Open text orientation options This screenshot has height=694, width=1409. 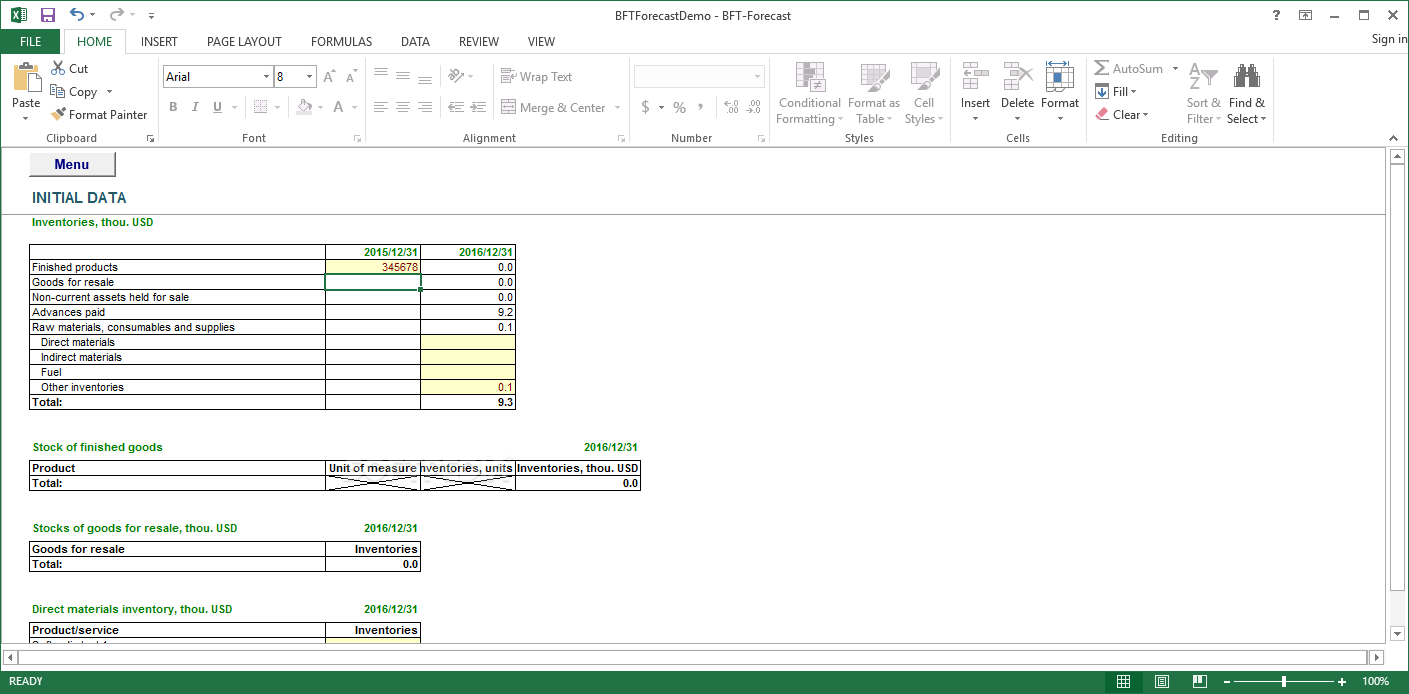pos(460,76)
